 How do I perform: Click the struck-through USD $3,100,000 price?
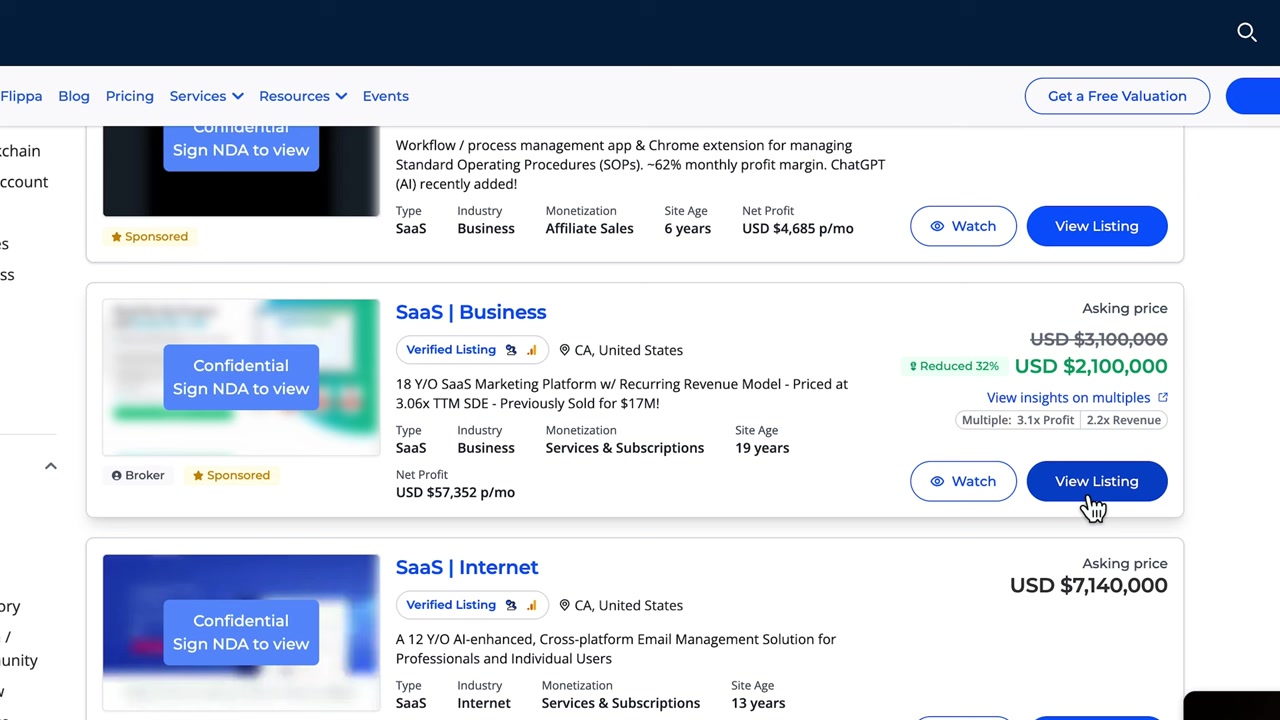1099,339
